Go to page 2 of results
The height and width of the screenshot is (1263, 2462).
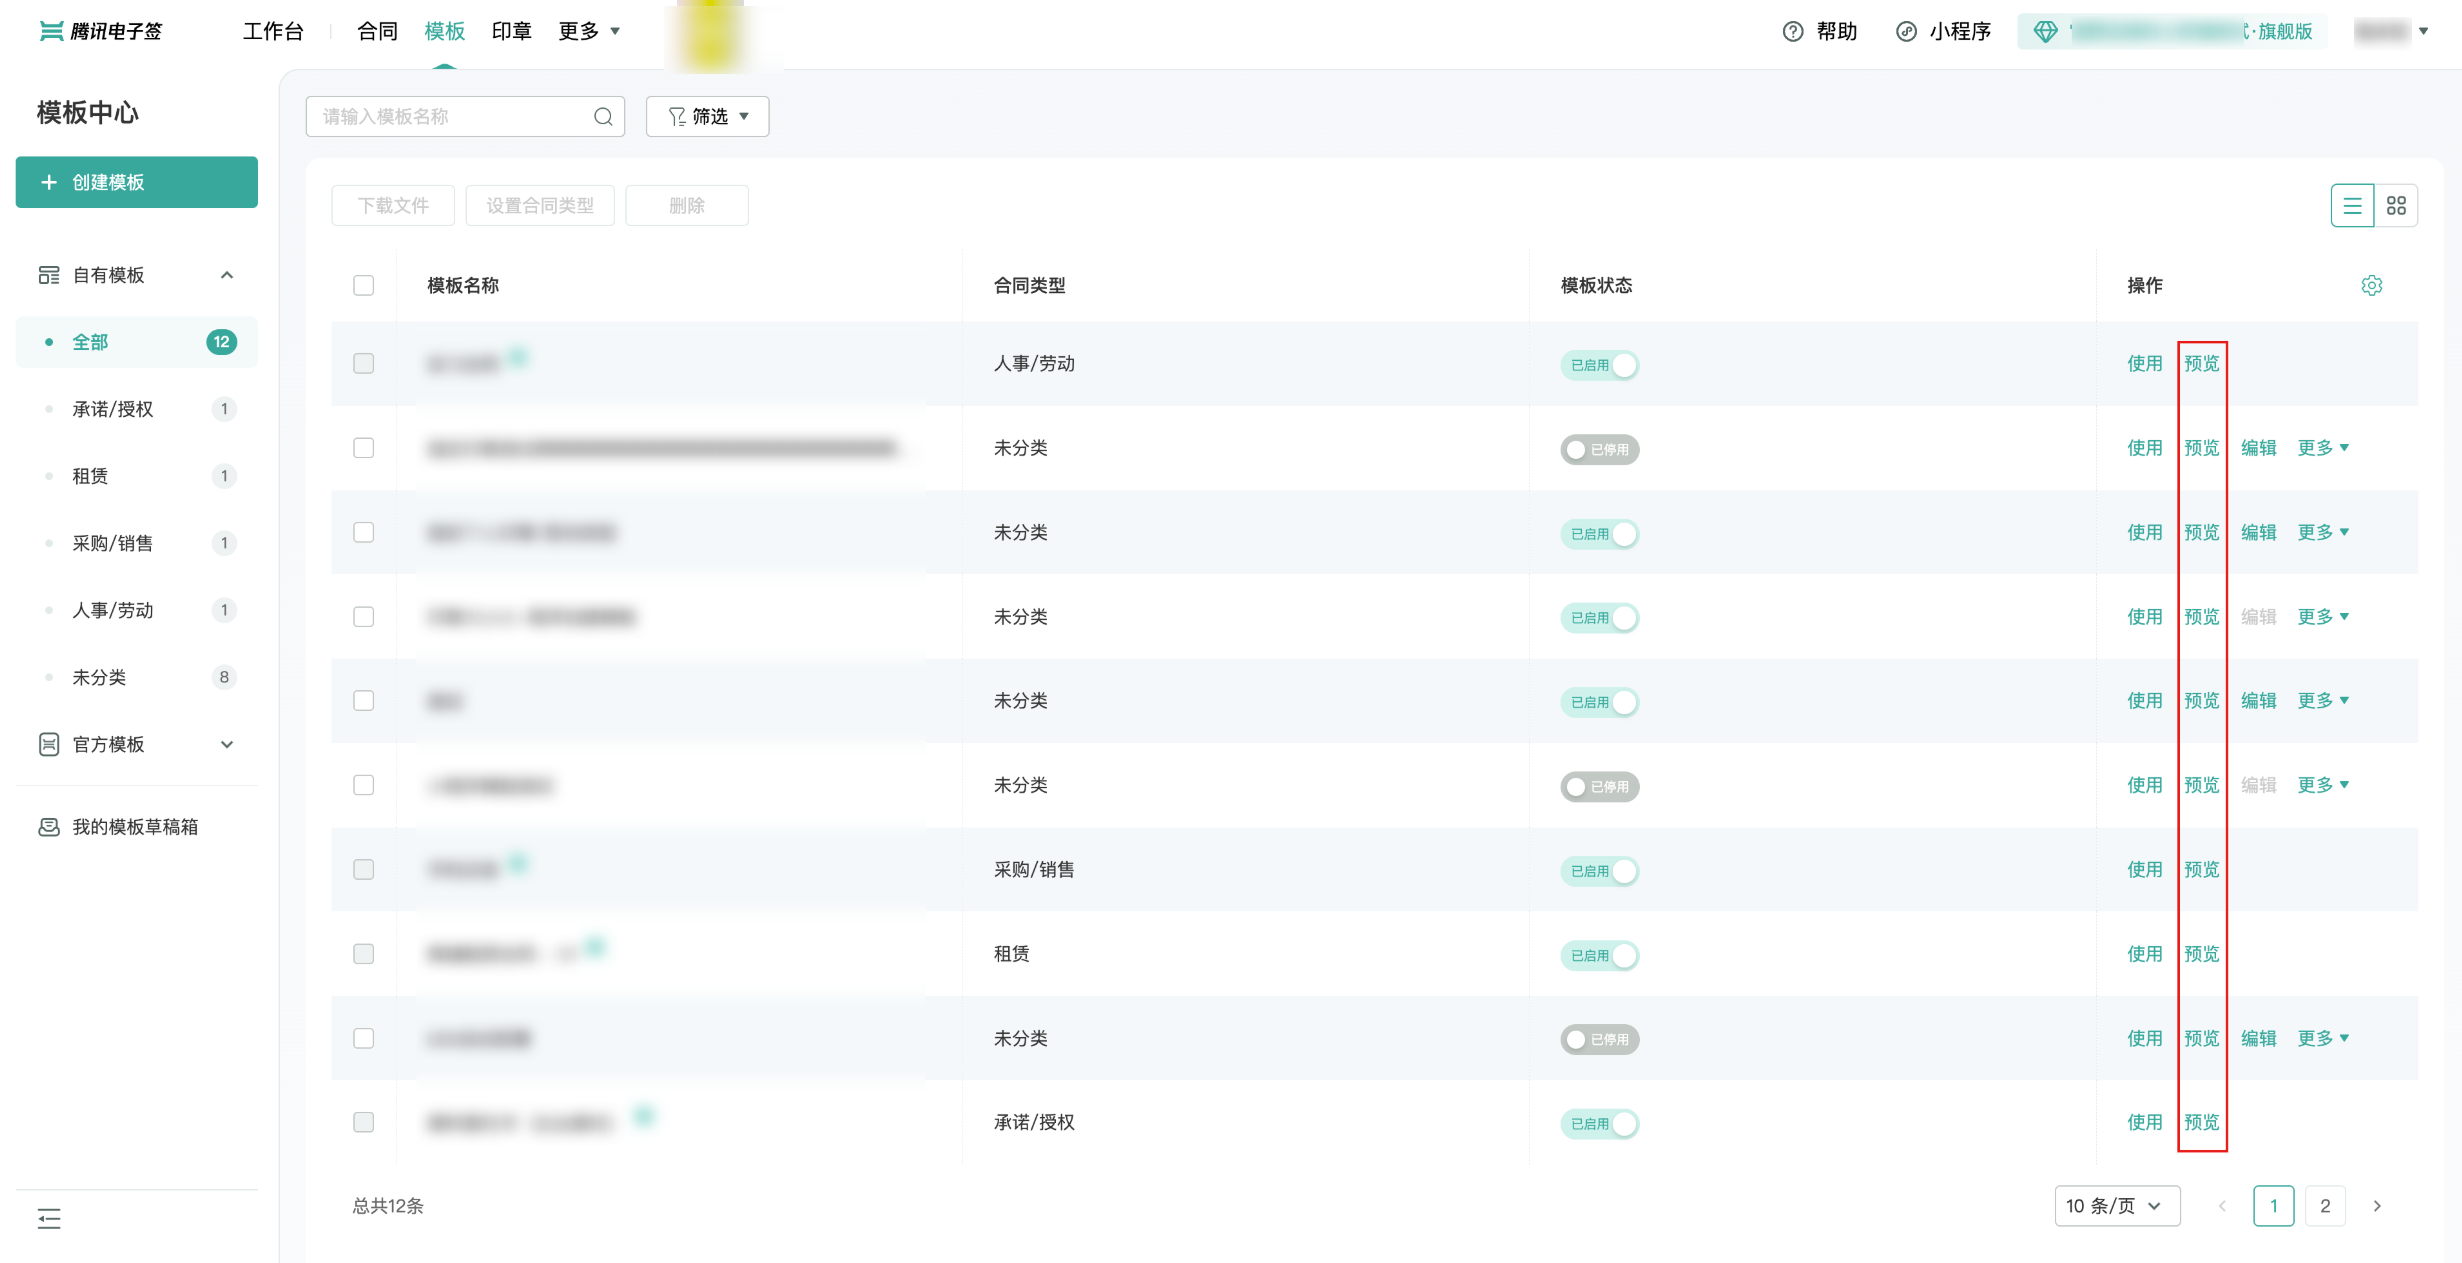click(x=2325, y=1206)
